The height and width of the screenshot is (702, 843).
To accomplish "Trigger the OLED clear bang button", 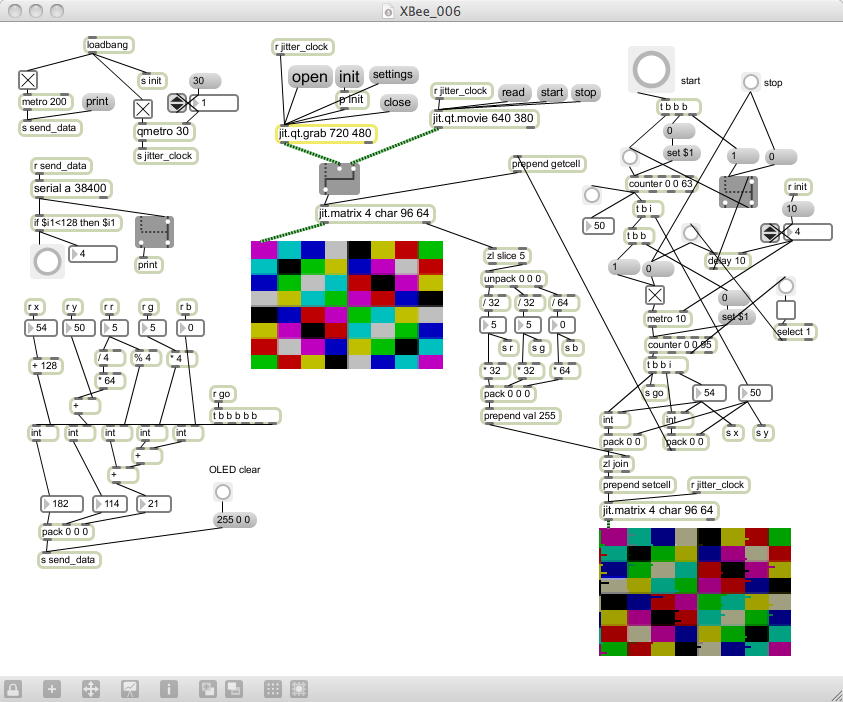I will point(223,492).
